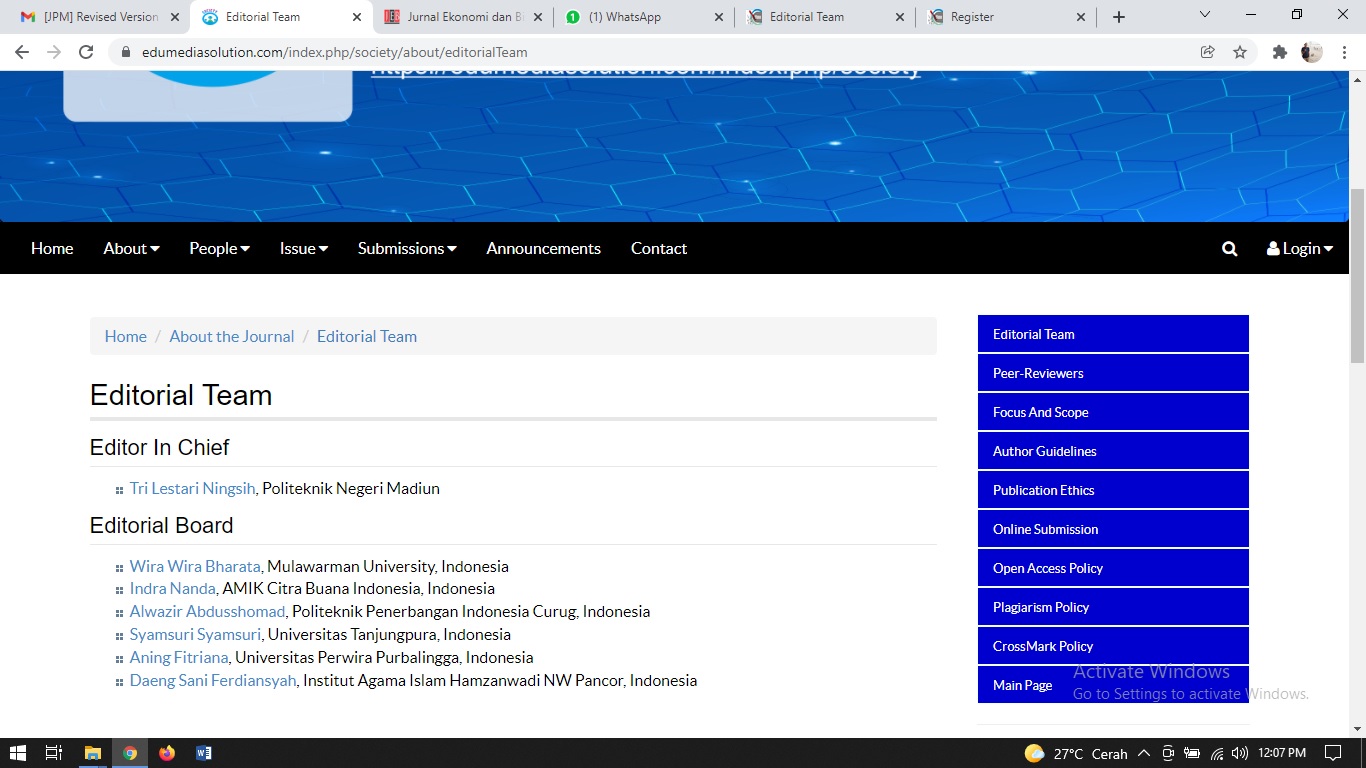Screen dimensions: 1366x768
Task: Open File Explorer from the taskbar
Action: coord(92,753)
